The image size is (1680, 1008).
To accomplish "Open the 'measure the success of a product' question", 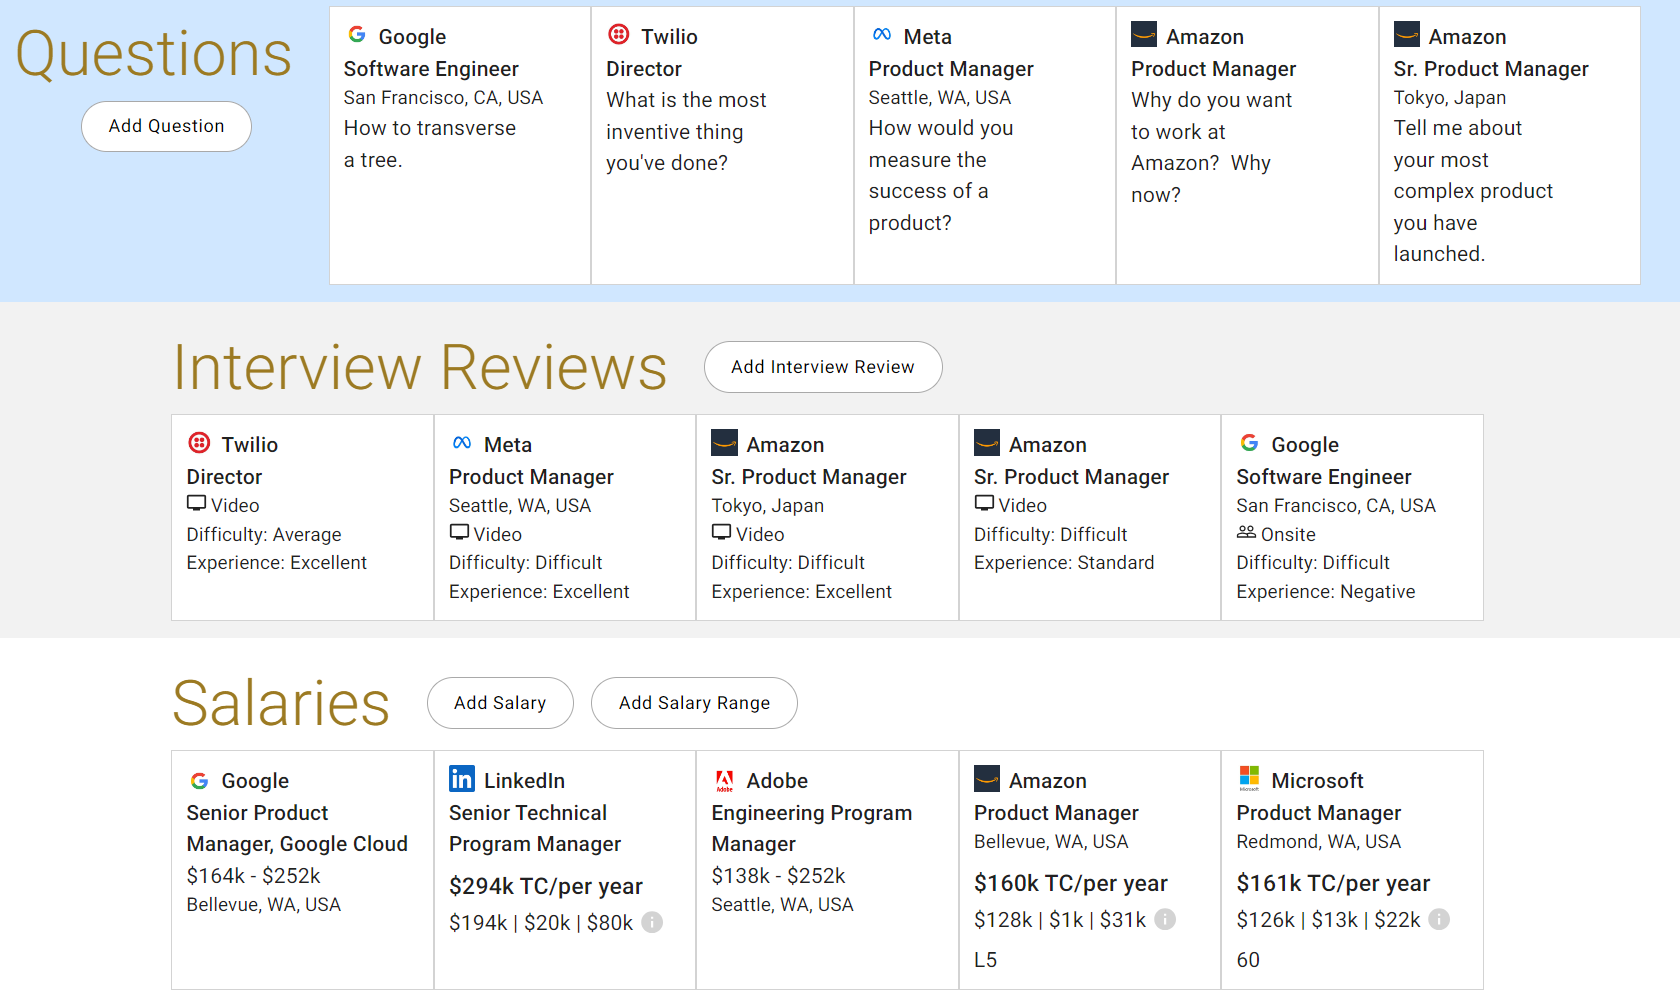I will (941, 175).
